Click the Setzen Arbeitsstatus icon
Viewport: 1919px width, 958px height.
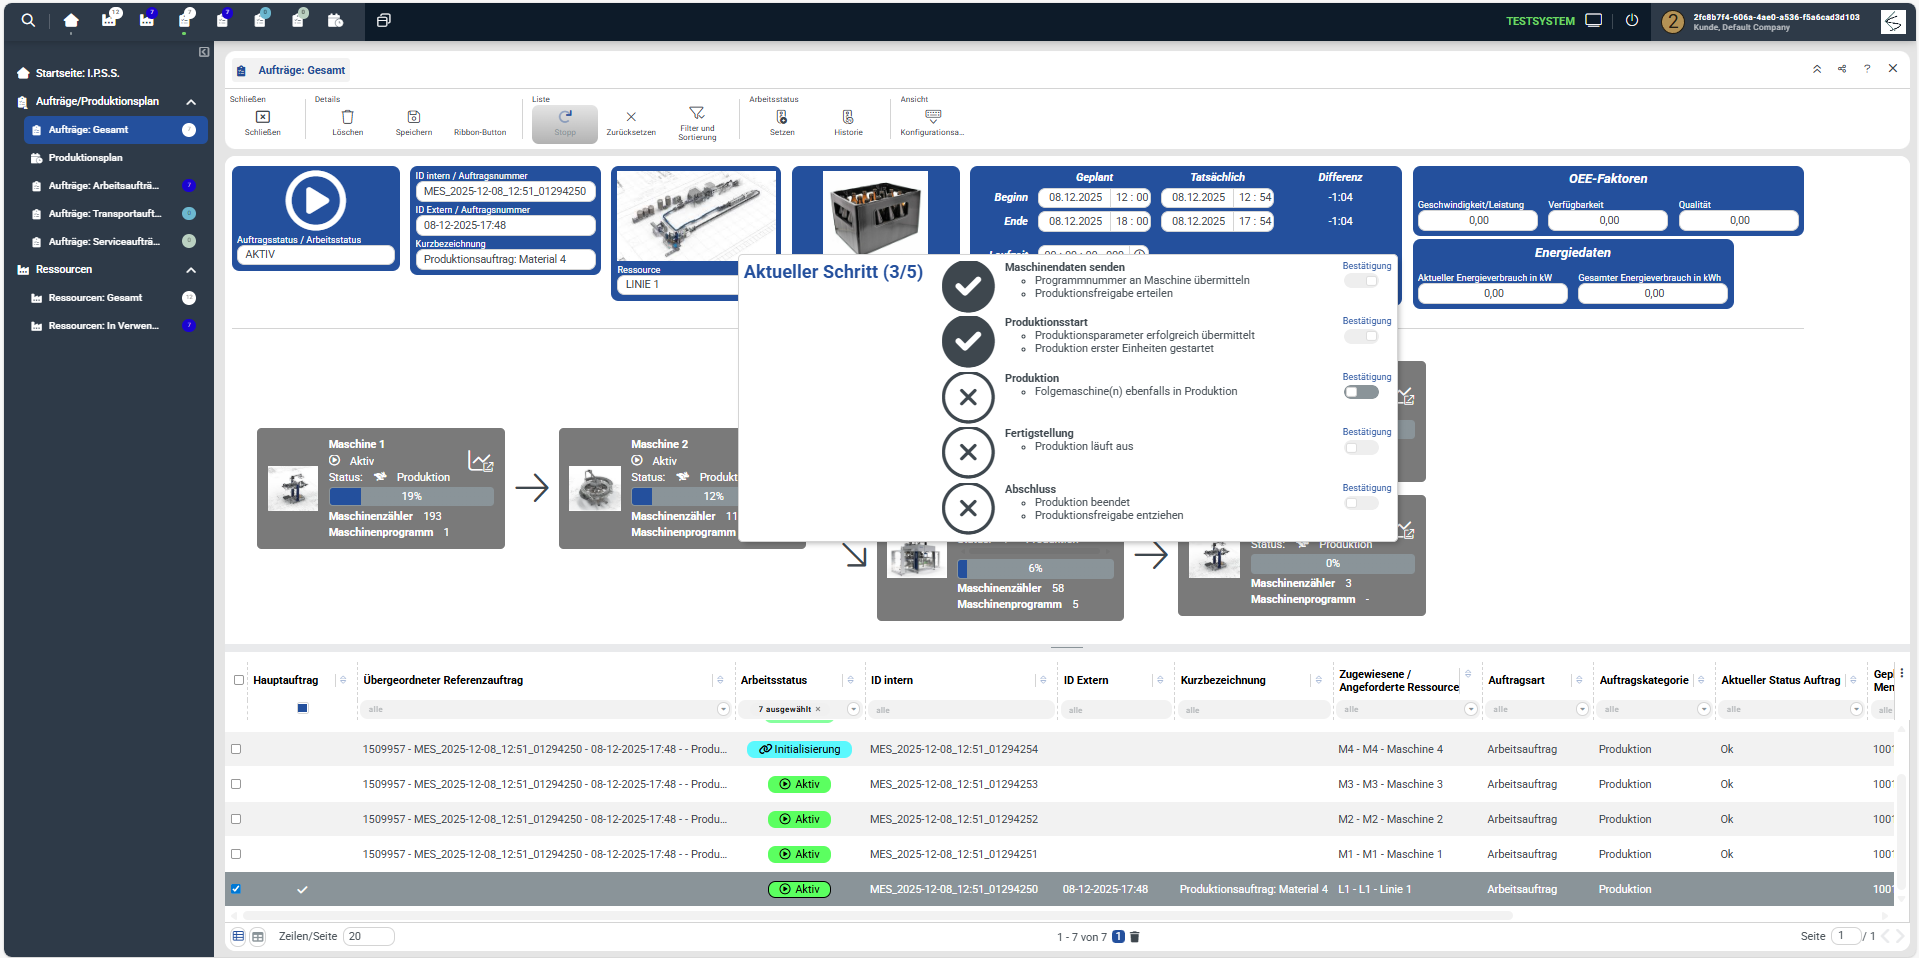point(782,118)
